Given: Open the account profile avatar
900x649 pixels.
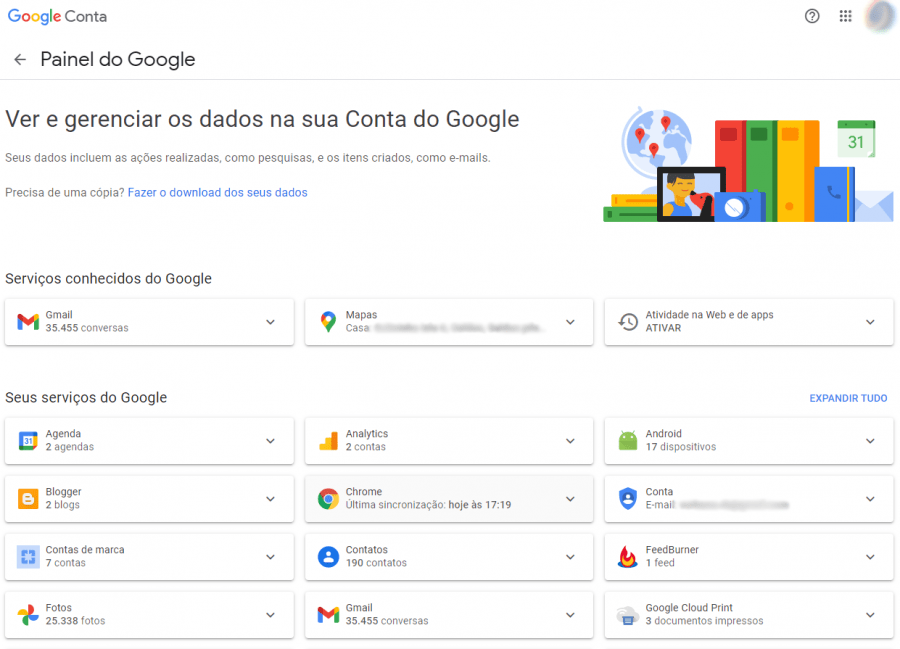Looking at the screenshot, I should coord(880,16).
